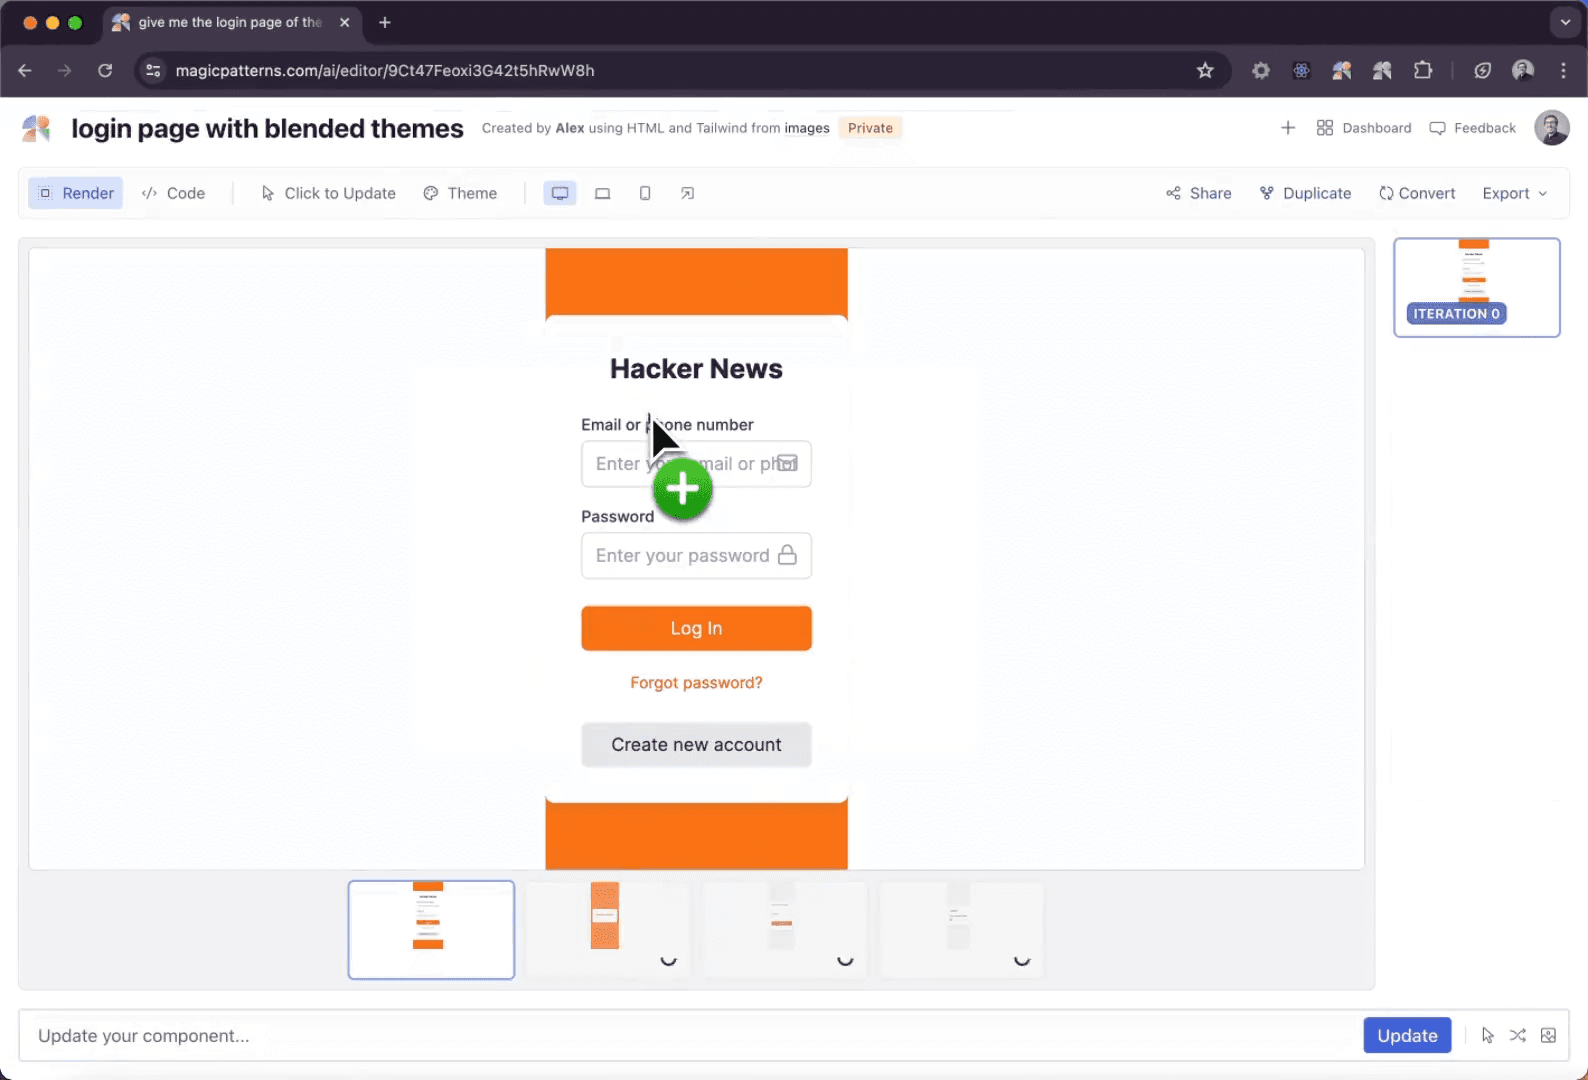Click the orange Log In button

click(696, 628)
